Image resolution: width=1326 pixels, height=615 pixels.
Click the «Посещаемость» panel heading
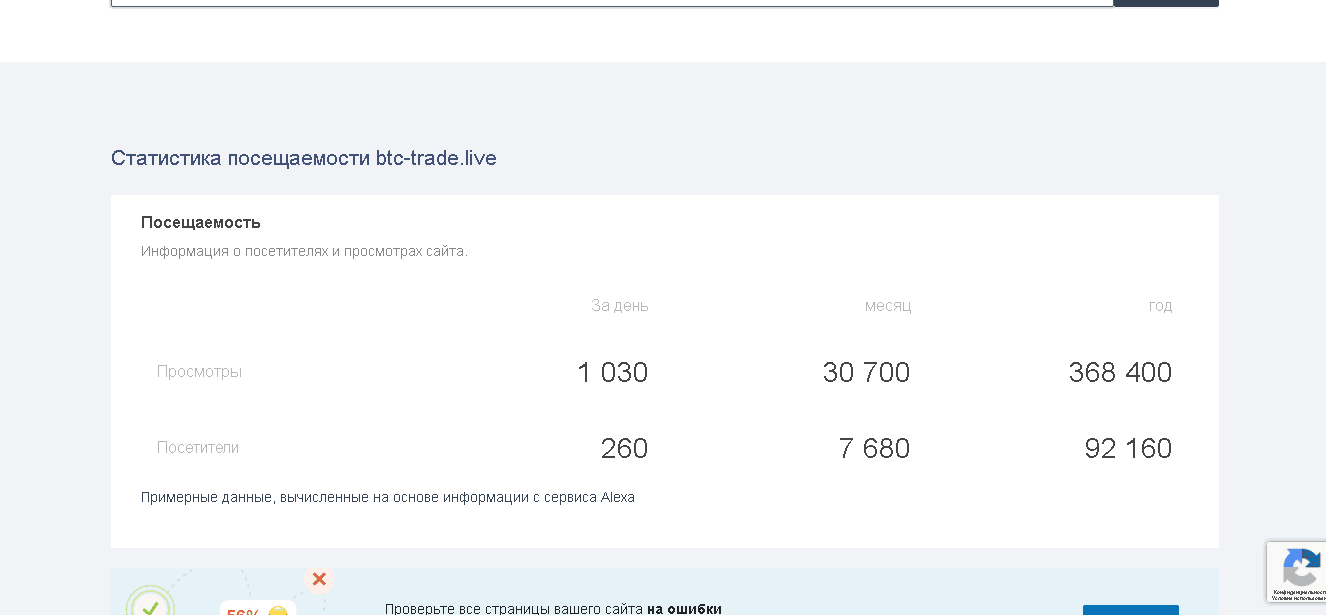[200, 222]
